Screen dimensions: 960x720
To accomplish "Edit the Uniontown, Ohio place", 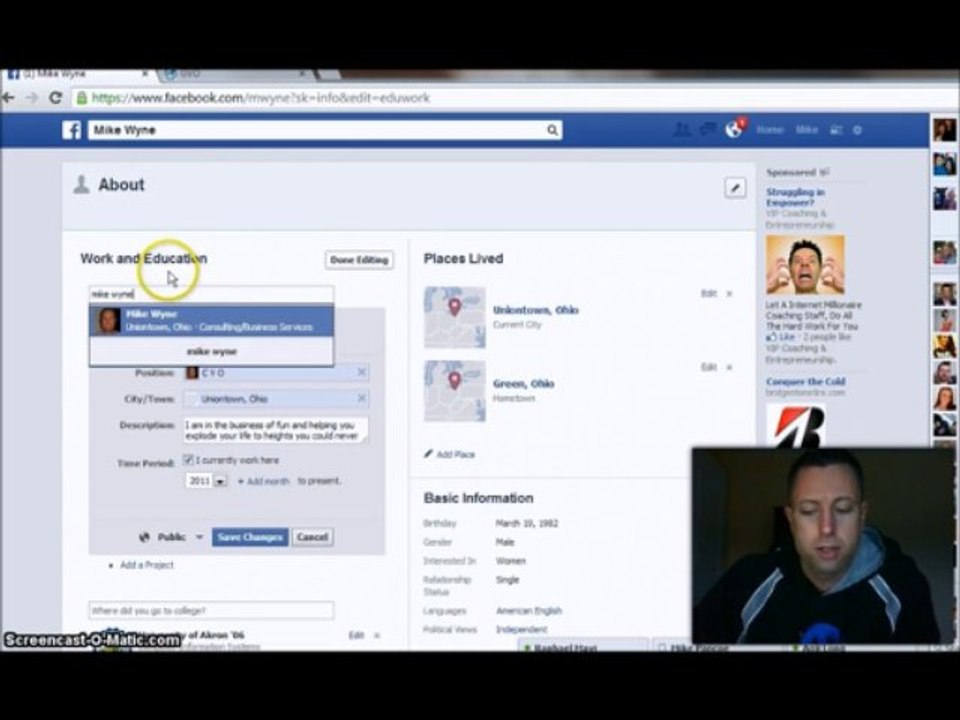I will [708, 294].
